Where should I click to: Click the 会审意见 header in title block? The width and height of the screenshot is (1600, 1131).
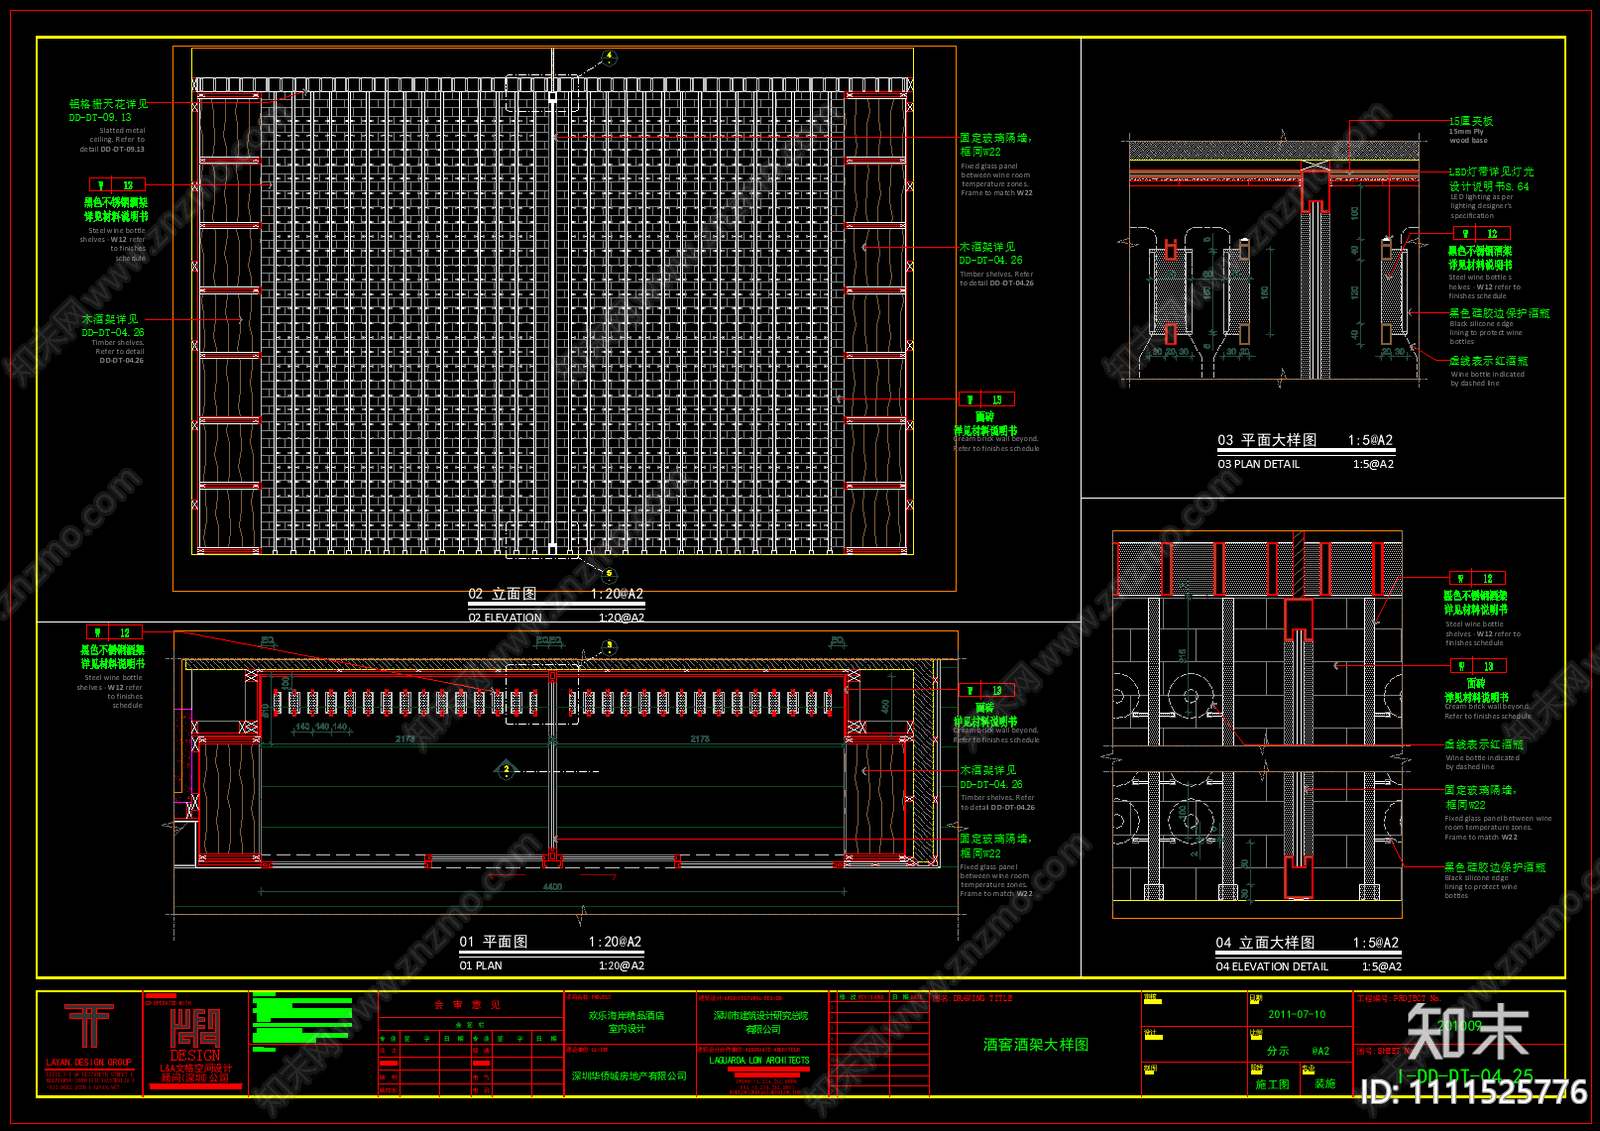[467, 1005]
